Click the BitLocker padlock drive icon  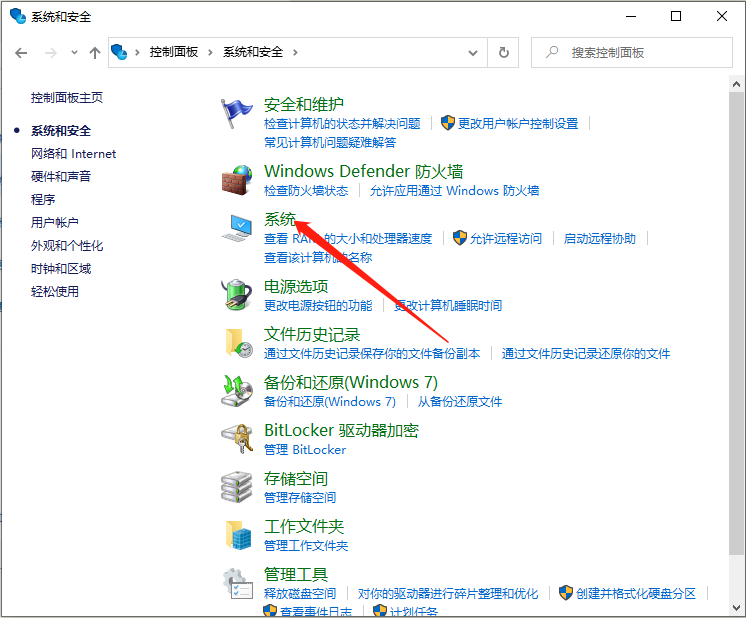pyautogui.click(x=236, y=439)
